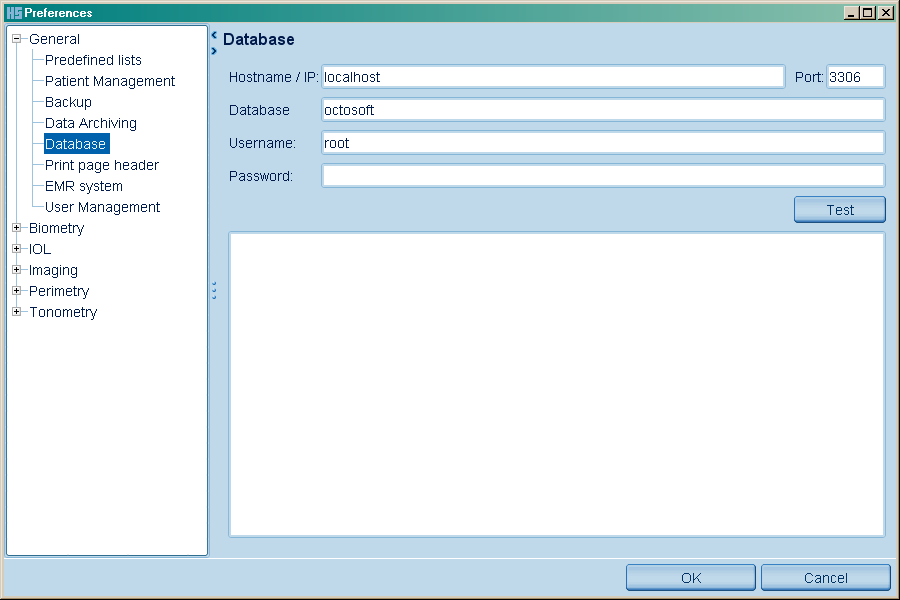Collapse the sidebar with left arrow
The width and height of the screenshot is (900, 600).
point(214,35)
